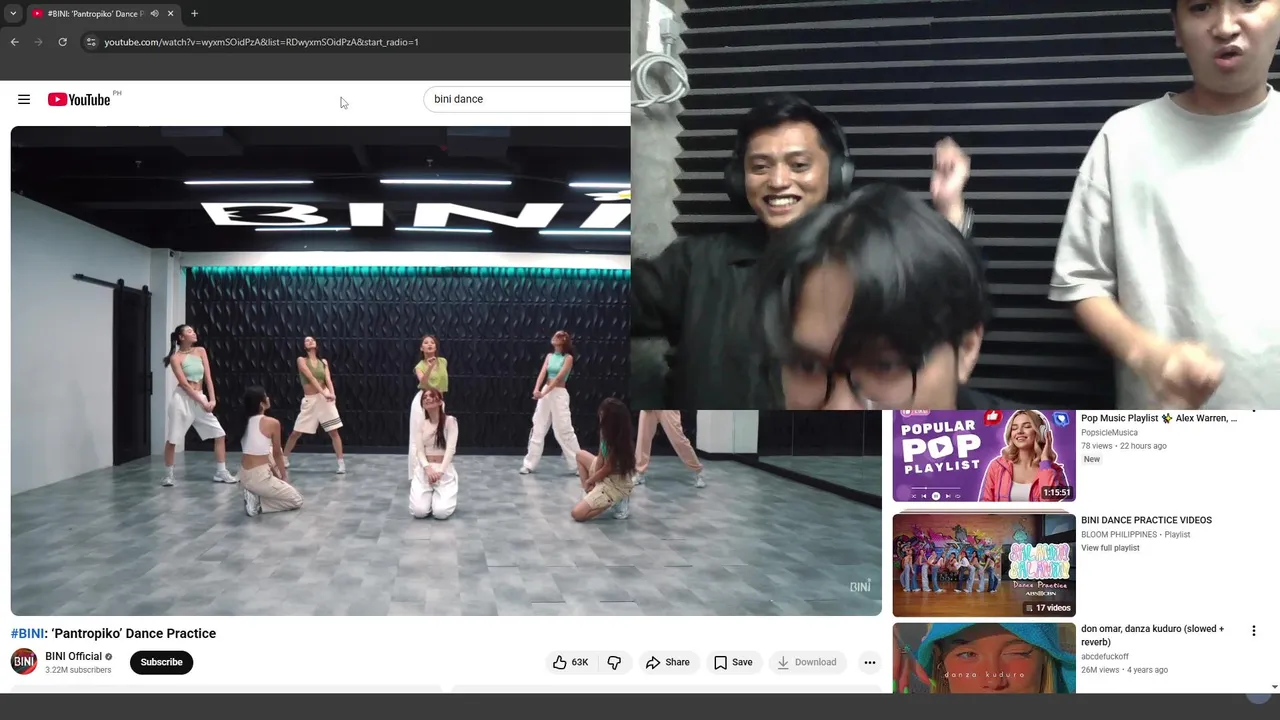
Task: Open the BINI Official channel name link
Action: [x=74, y=657]
